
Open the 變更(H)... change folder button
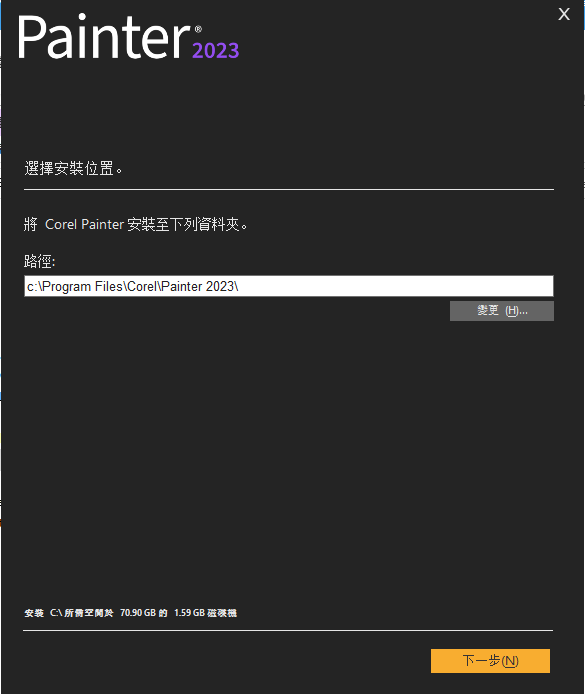(502, 311)
